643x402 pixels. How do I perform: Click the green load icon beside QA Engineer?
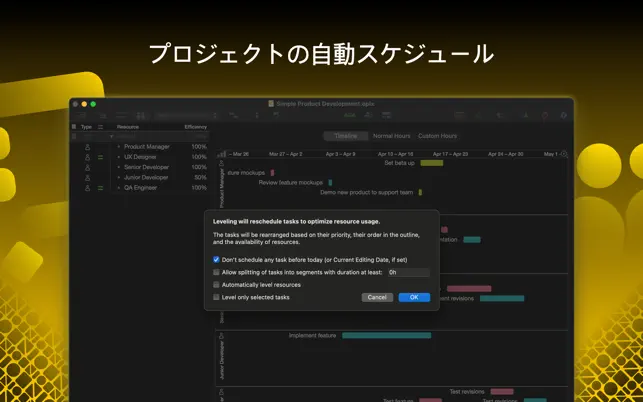coord(100,188)
